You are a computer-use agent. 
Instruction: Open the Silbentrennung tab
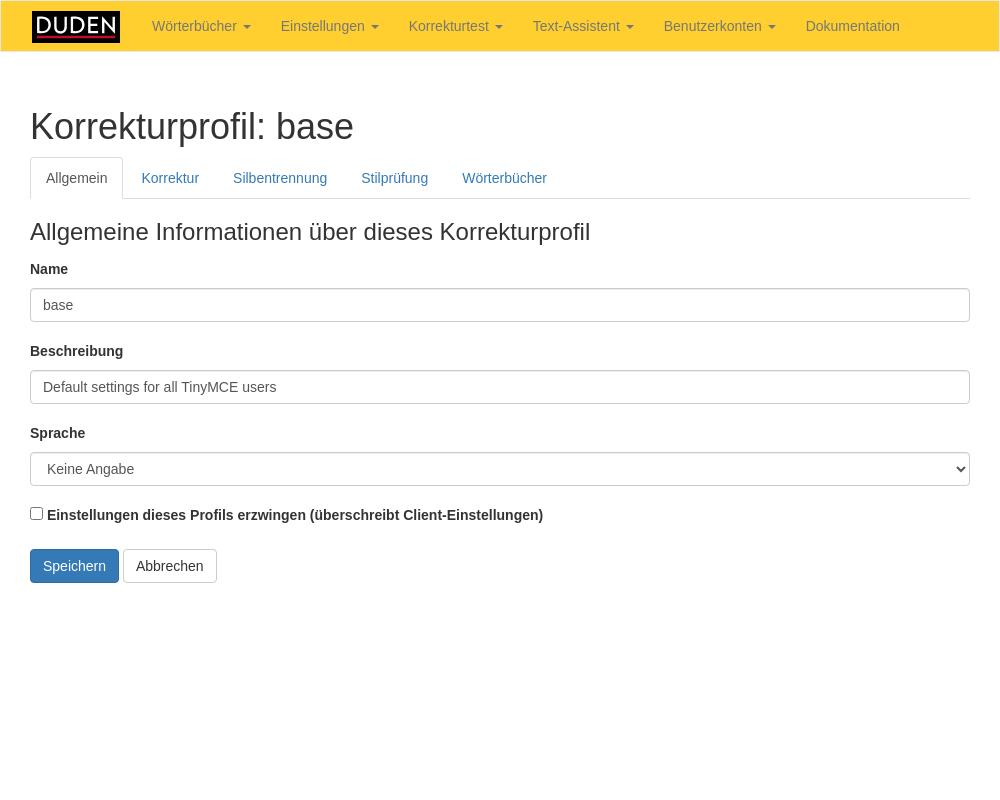pos(280,178)
